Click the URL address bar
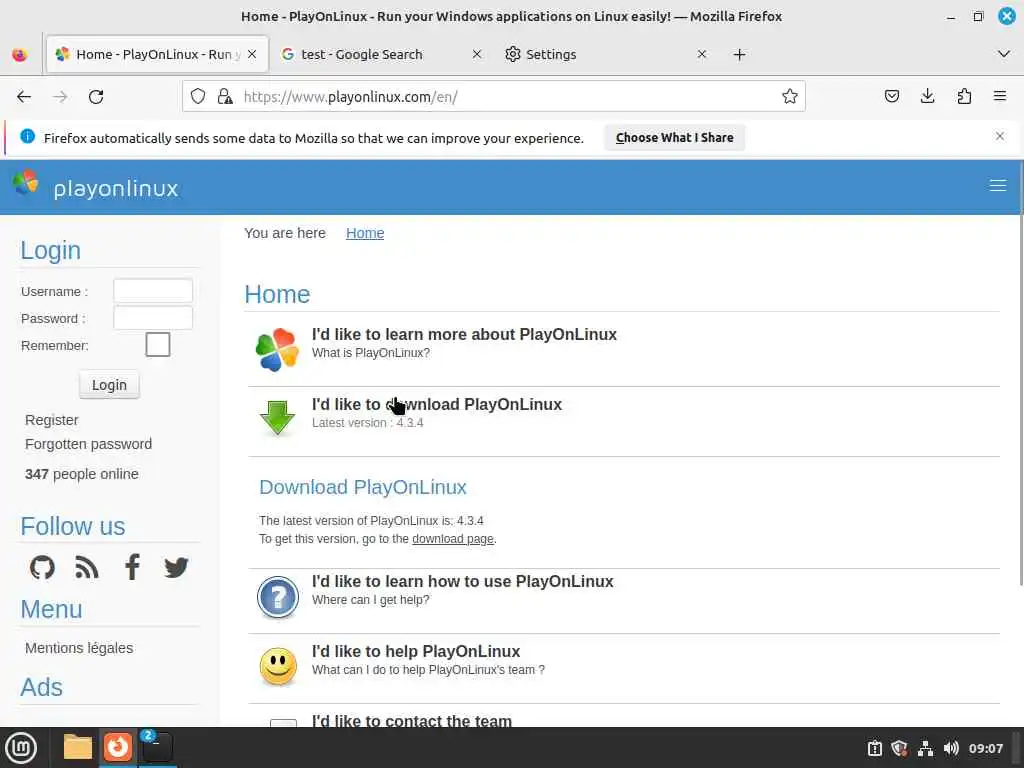 [x=493, y=97]
